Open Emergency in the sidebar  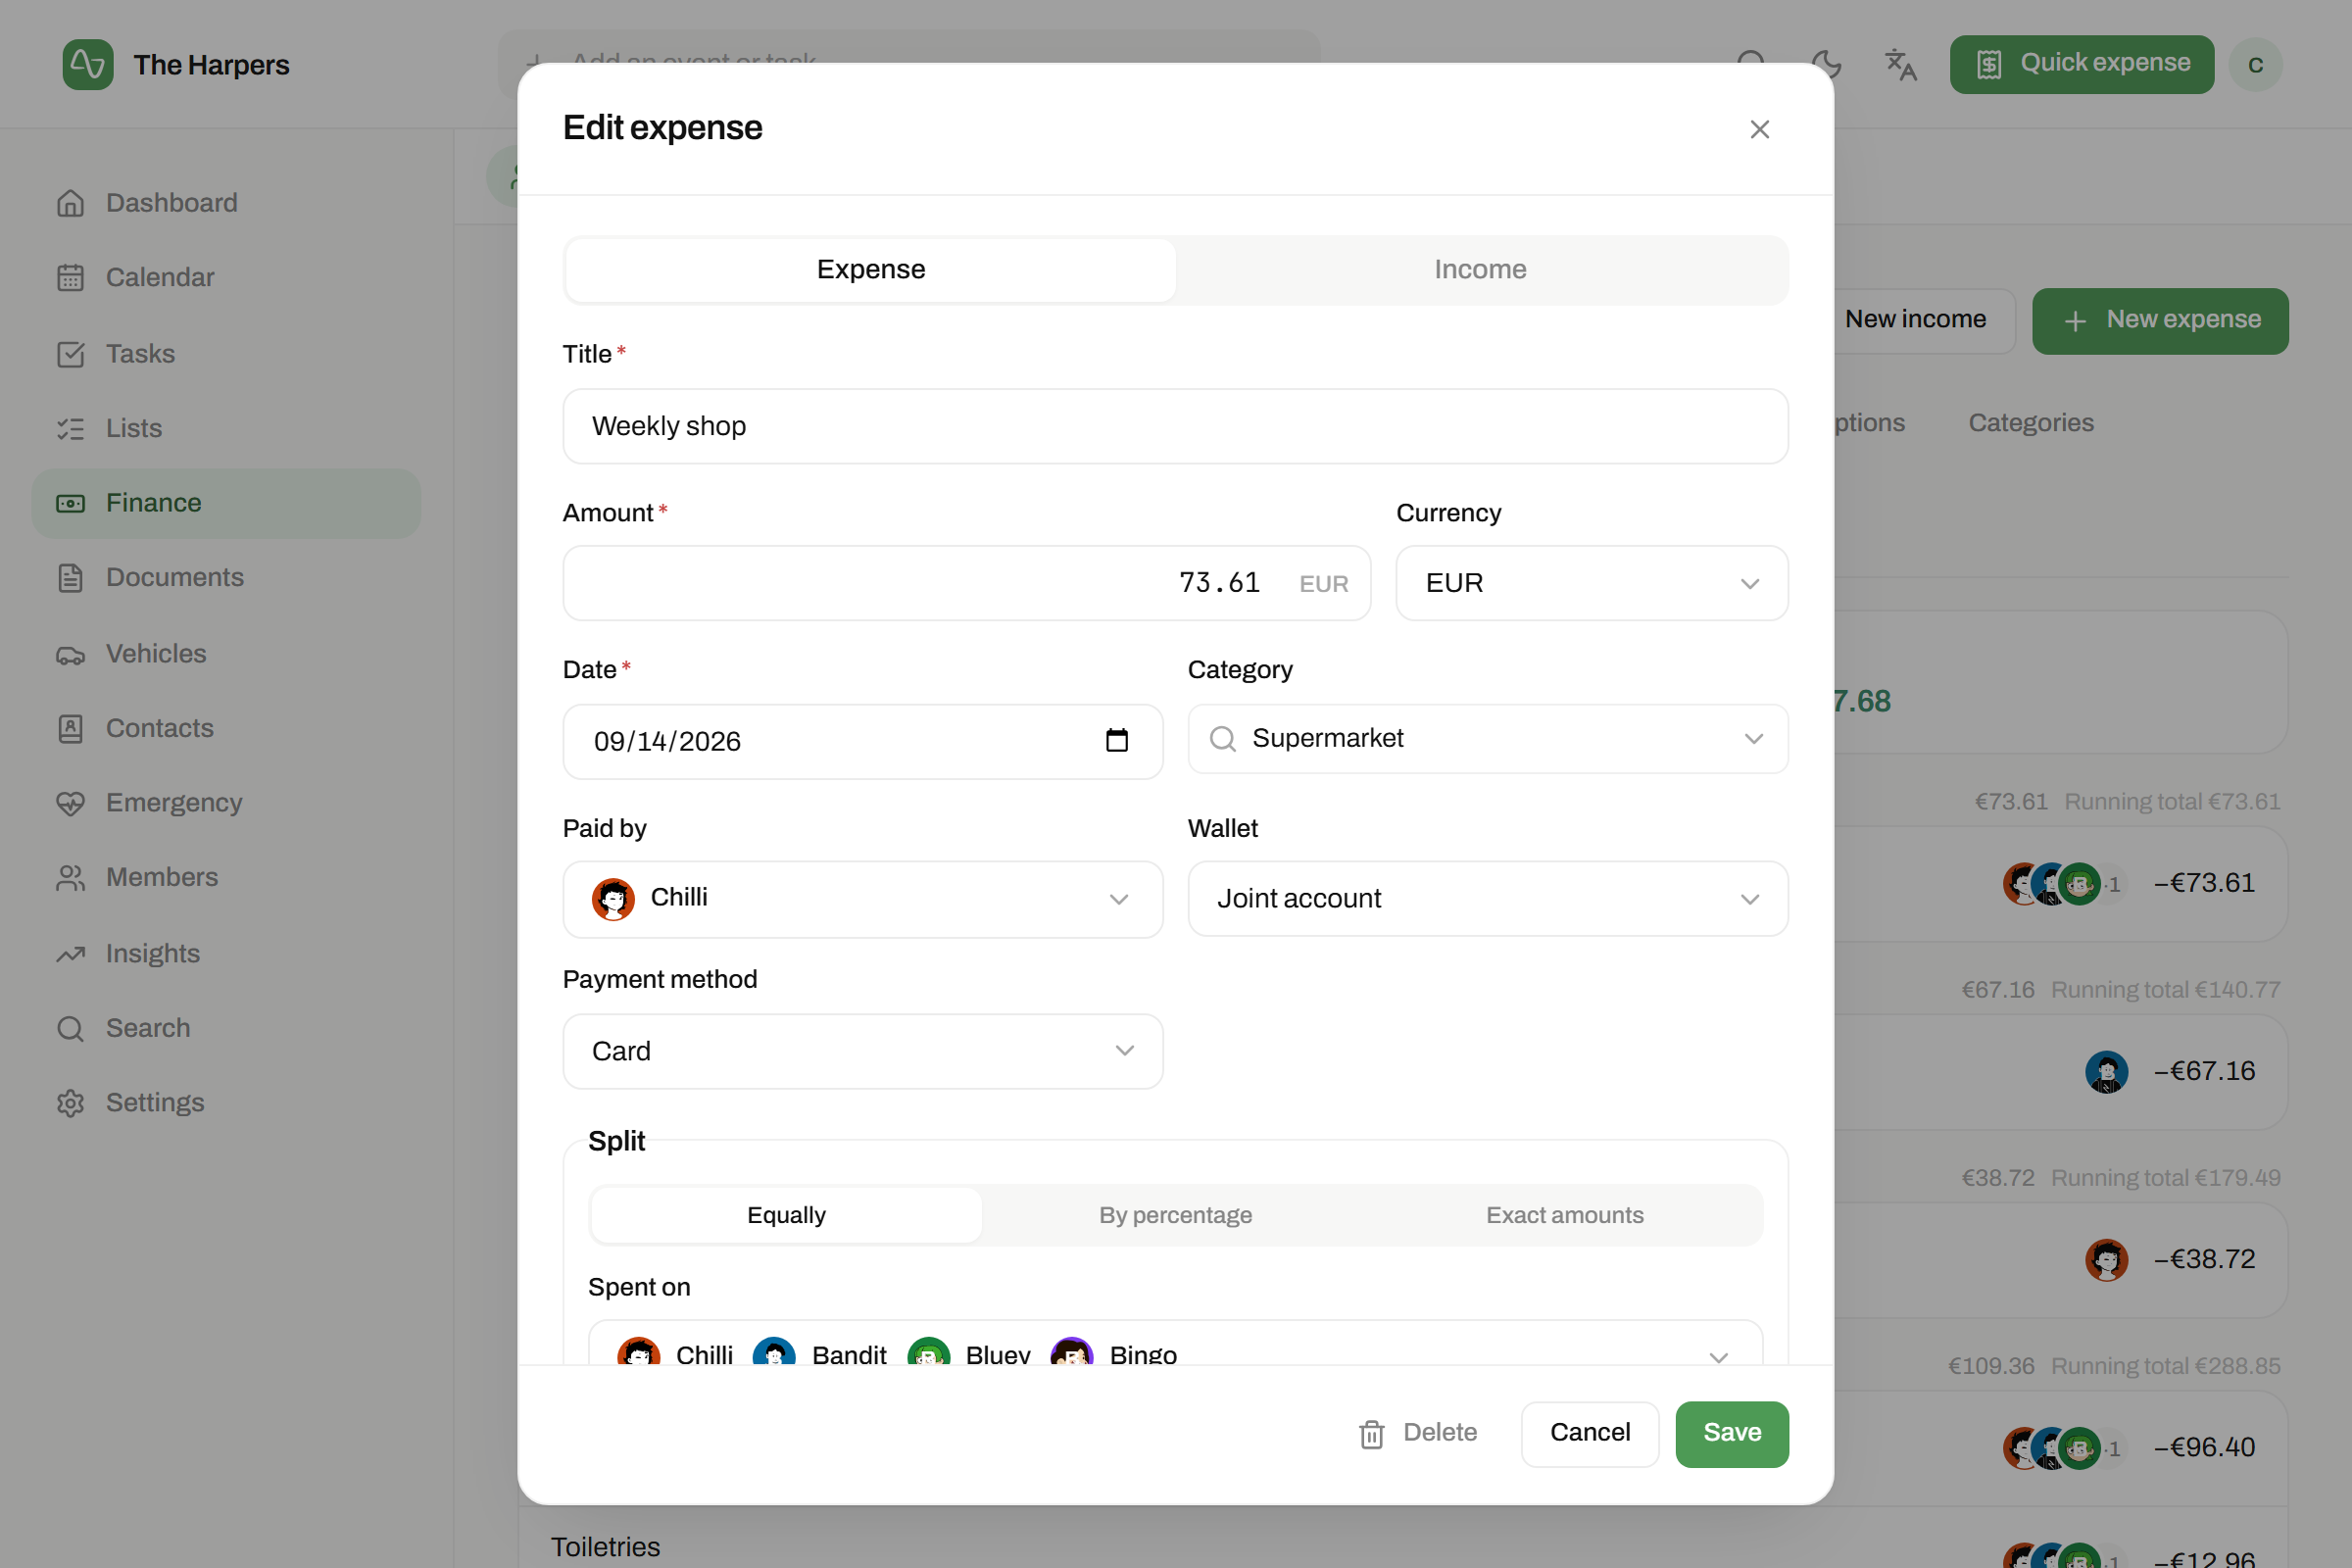click(226, 803)
